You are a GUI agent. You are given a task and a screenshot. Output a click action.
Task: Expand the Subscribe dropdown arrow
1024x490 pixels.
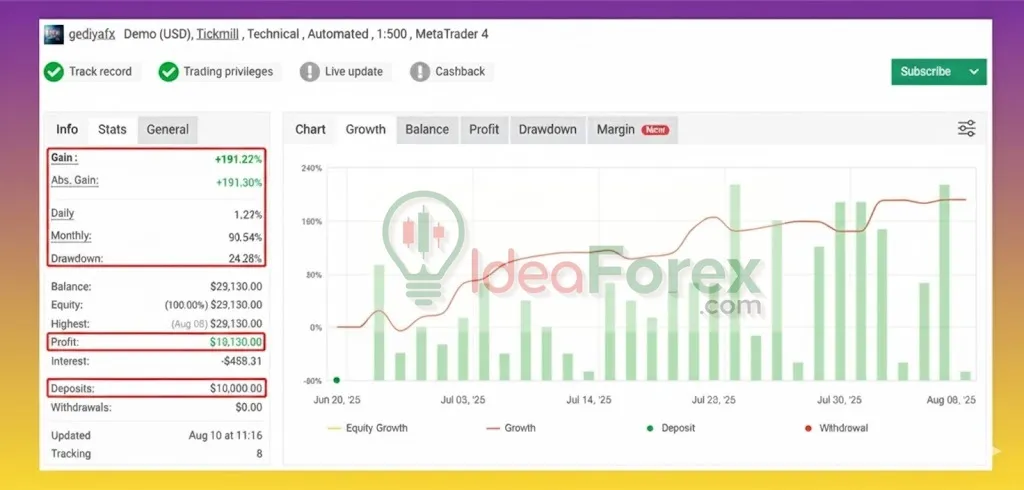(x=974, y=72)
